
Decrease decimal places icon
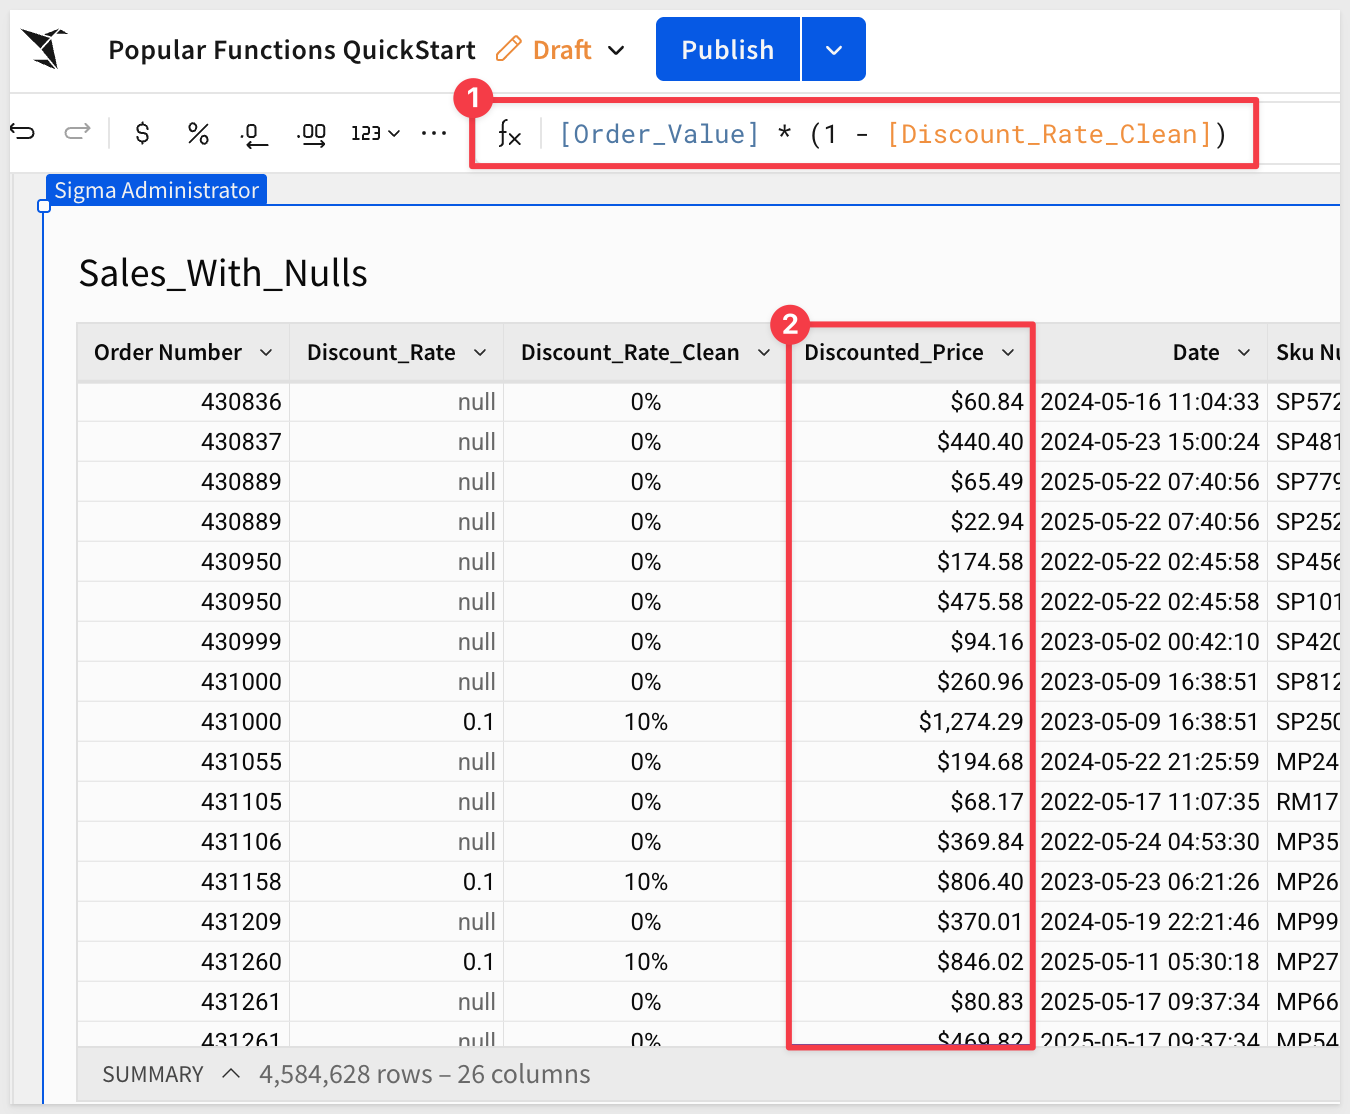click(254, 134)
